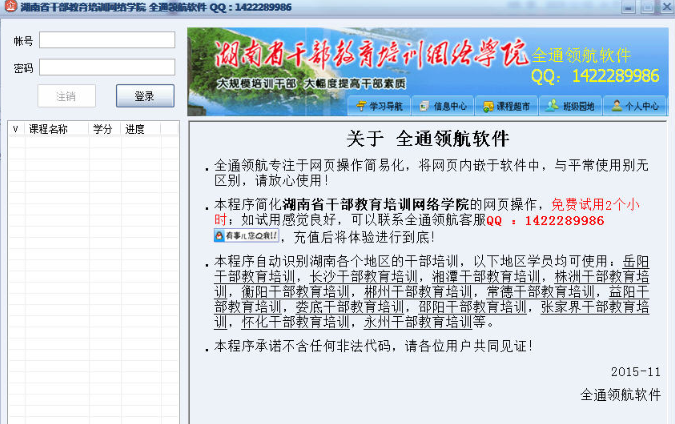Click the 个人中心 person icon

coord(618,105)
